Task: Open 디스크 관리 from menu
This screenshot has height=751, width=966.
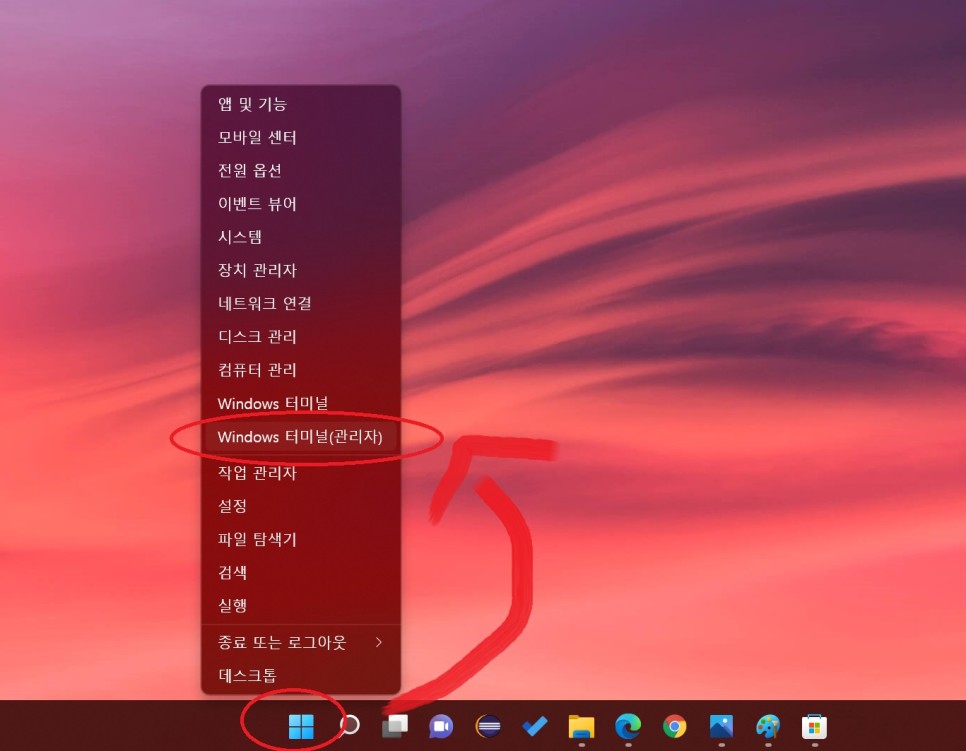Action: (x=301, y=337)
